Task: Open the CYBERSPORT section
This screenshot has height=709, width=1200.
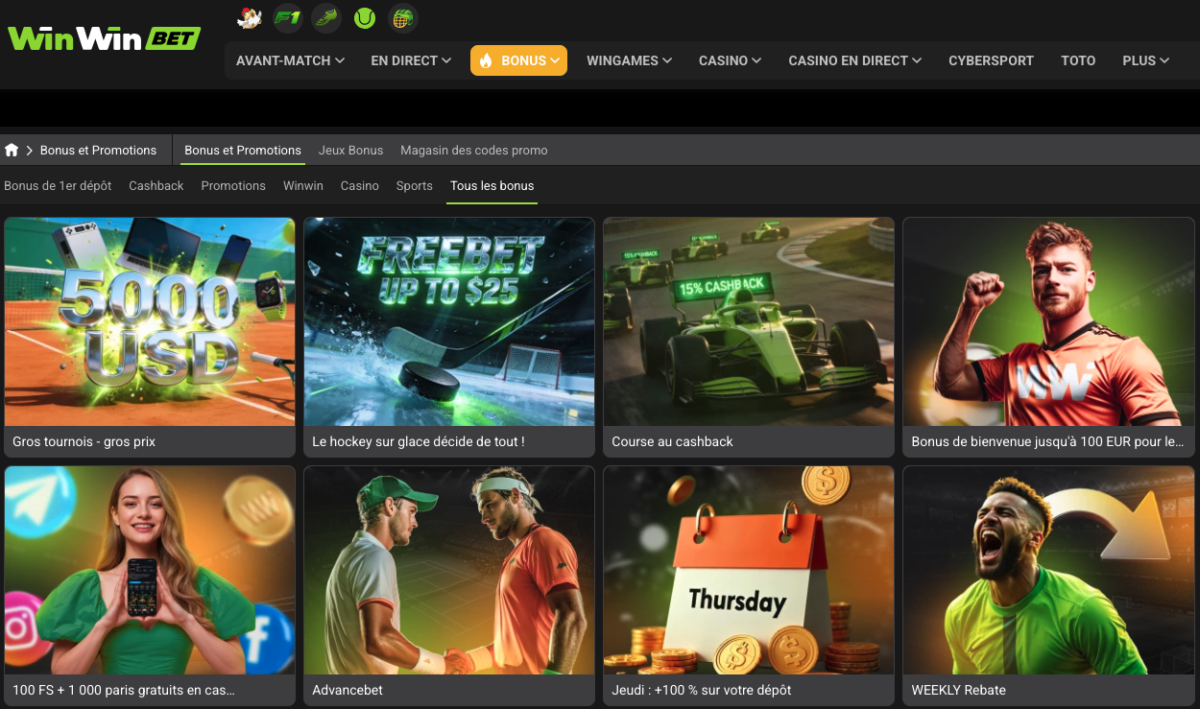Action: 991,60
